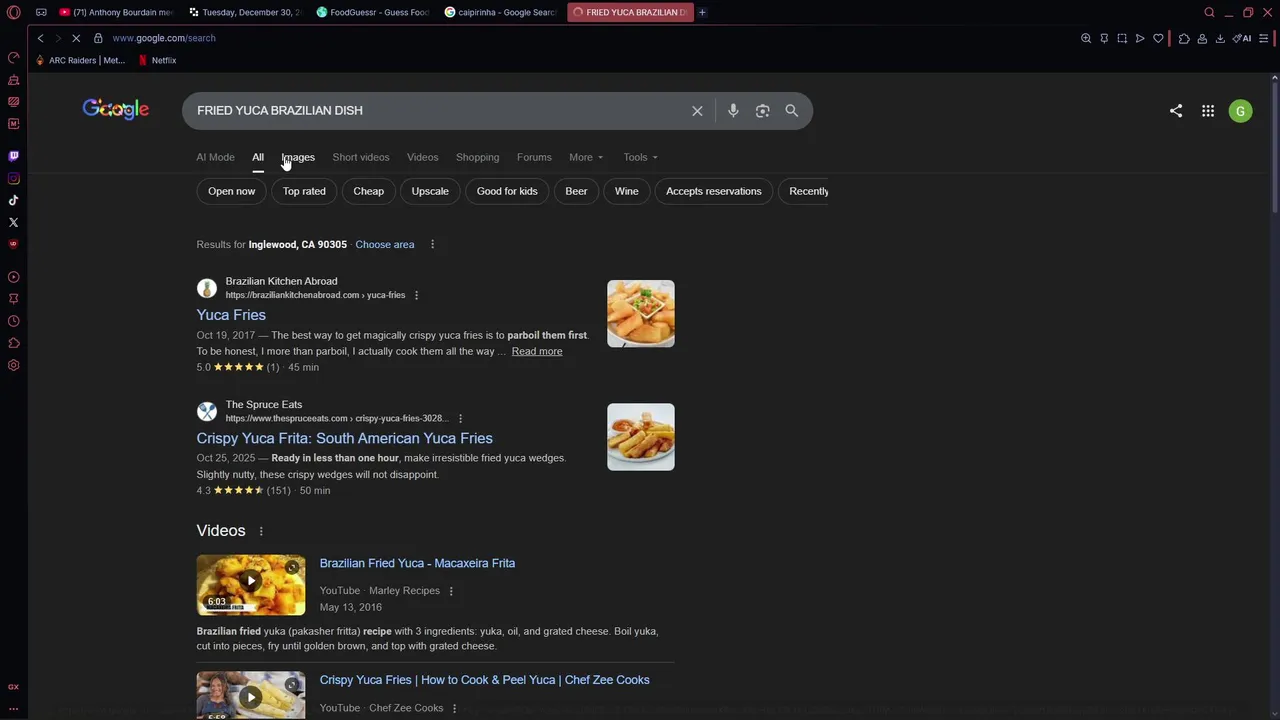Open TikTok in the sidebar

pos(13,200)
